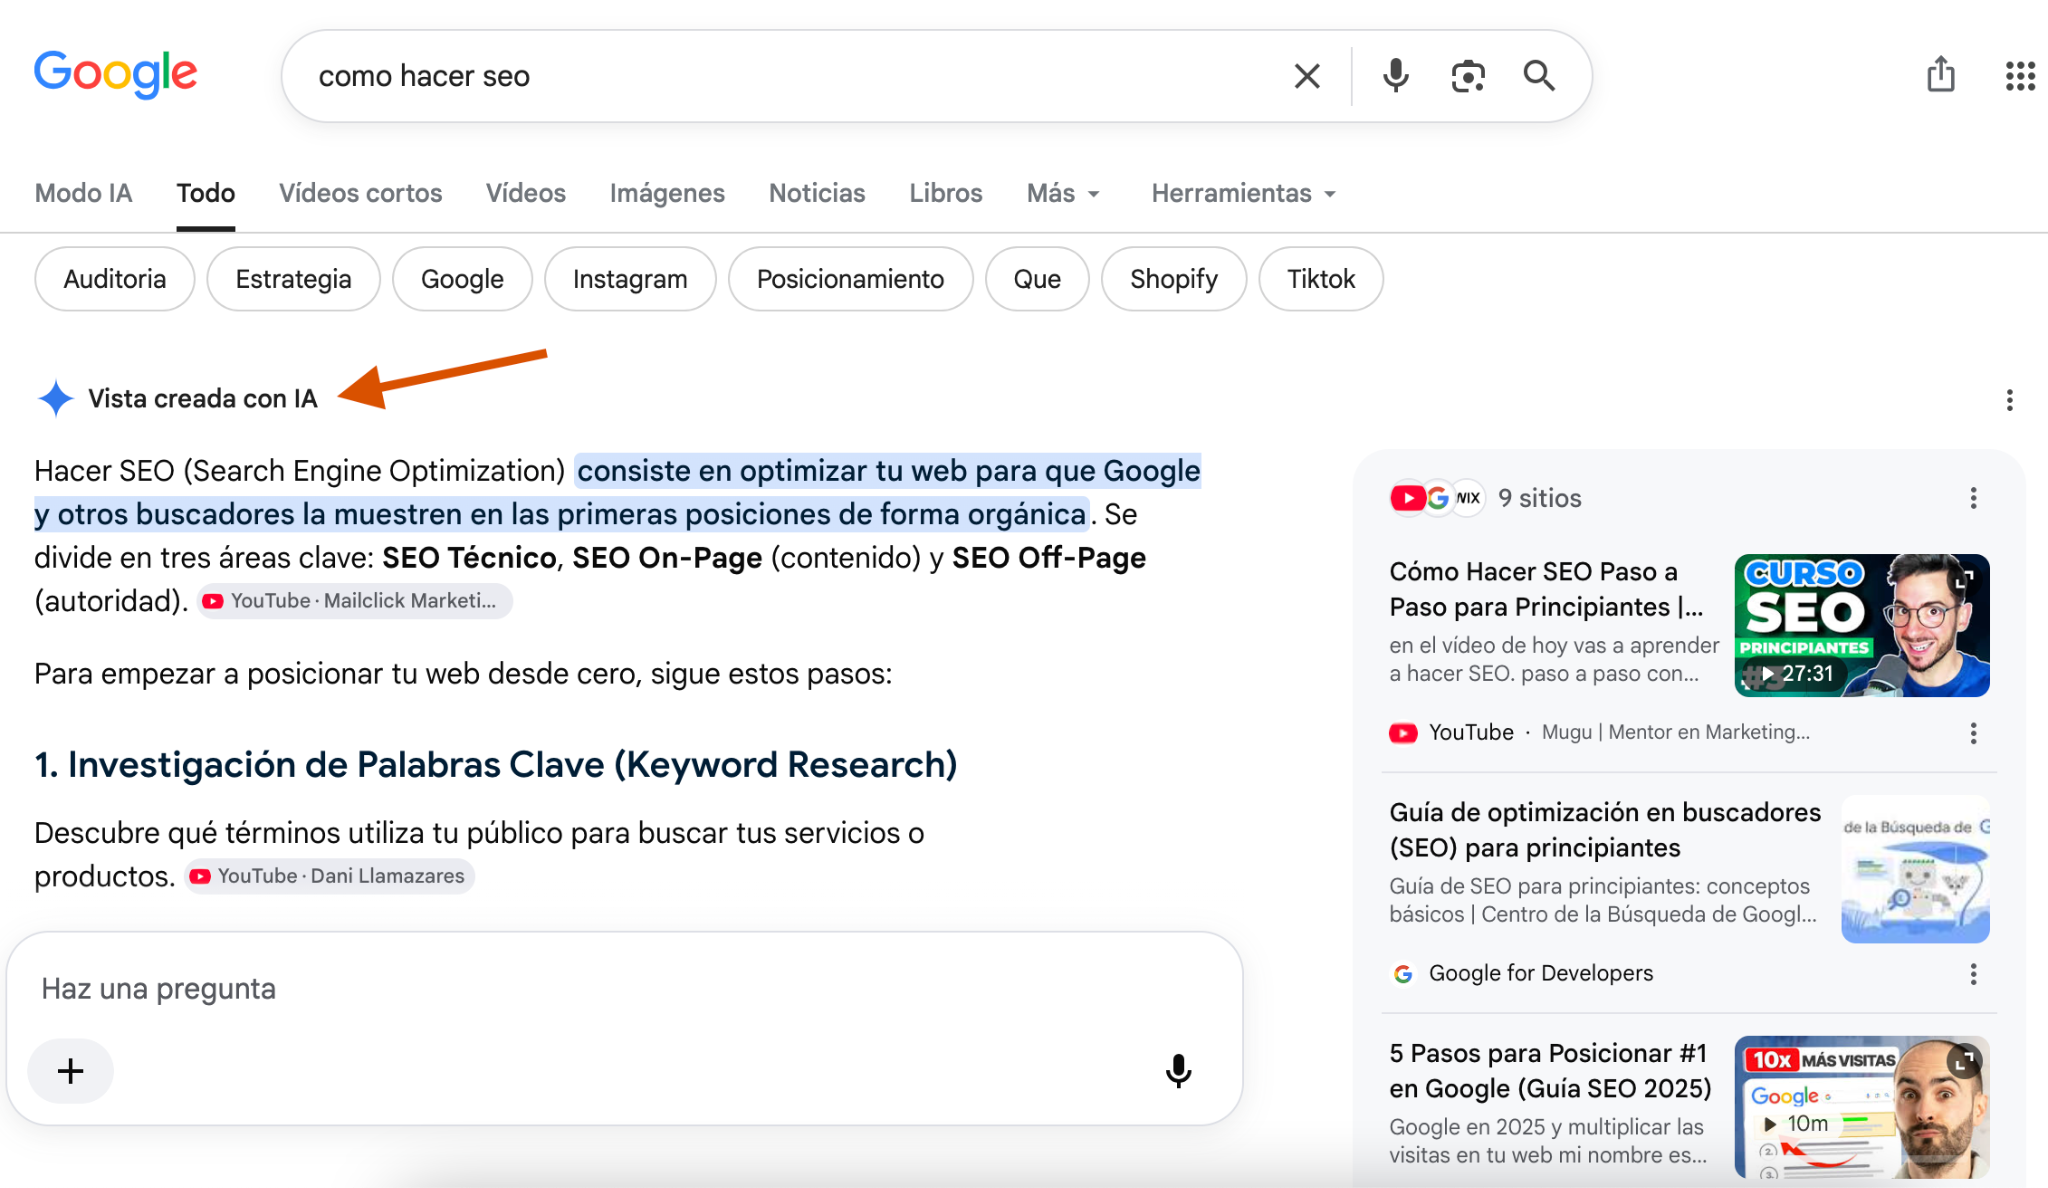The height and width of the screenshot is (1188, 2048).
Task: Clear the search query with the X icon
Action: (x=1307, y=76)
